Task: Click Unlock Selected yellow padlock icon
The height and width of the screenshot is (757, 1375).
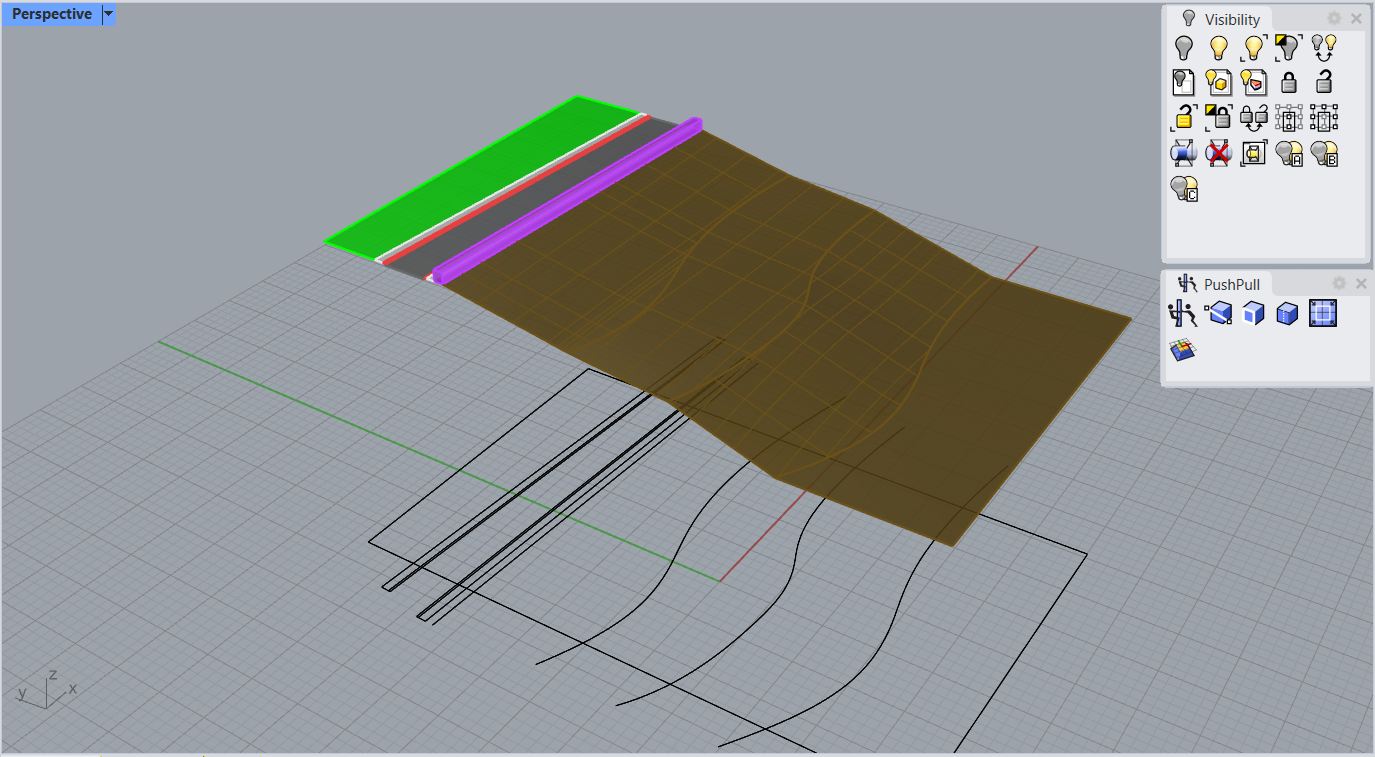Action: click(x=1184, y=118)
